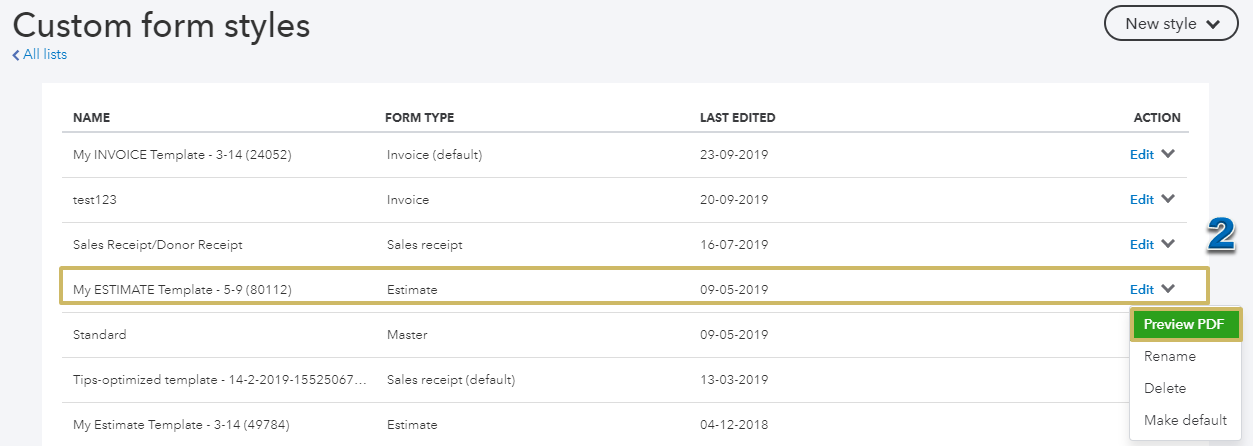This screenshot has width=1253, height=446.
Task: Select the Standard master template row
Action: click(x=100, y=335)
